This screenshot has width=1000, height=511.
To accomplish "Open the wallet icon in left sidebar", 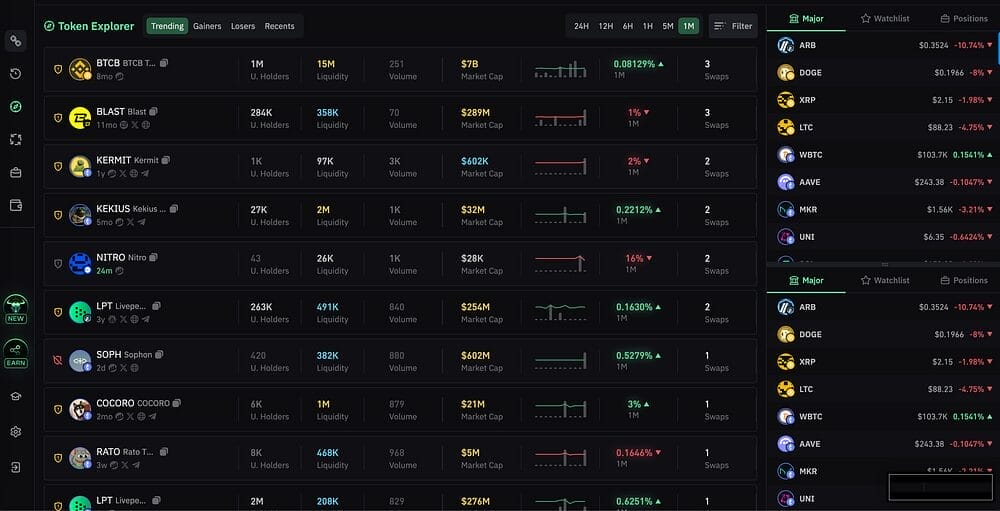I will (15, 205).
